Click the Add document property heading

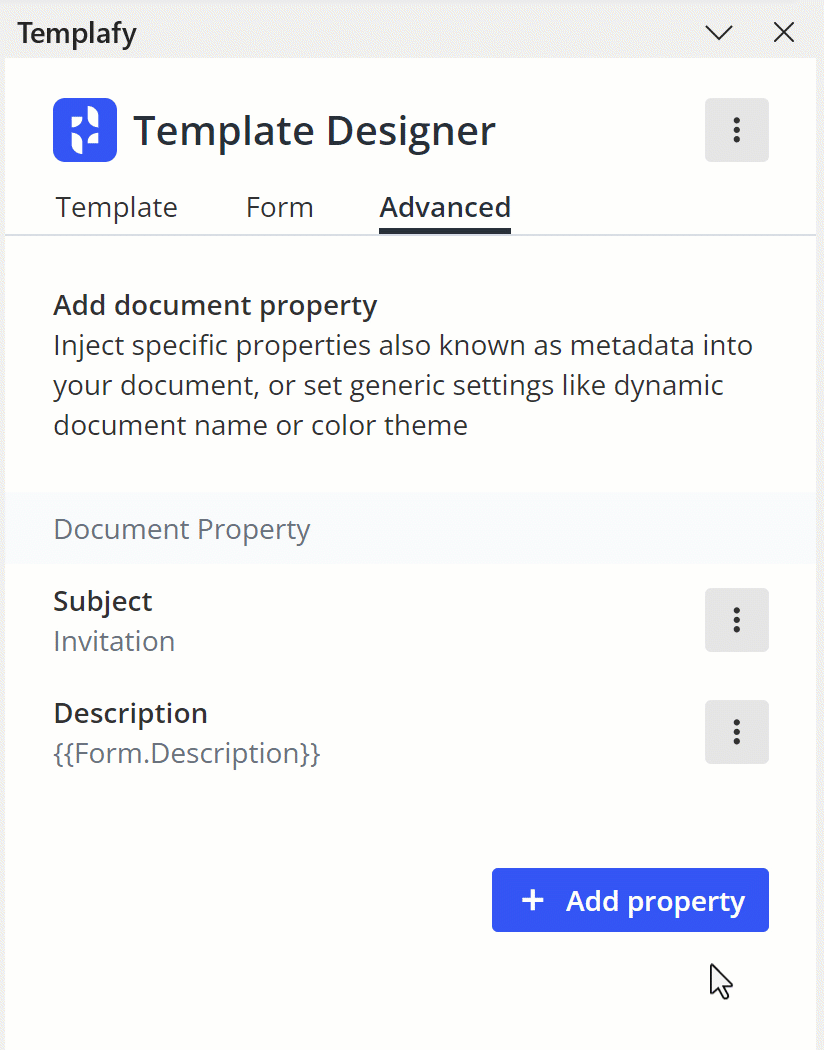tap(216, 305)
